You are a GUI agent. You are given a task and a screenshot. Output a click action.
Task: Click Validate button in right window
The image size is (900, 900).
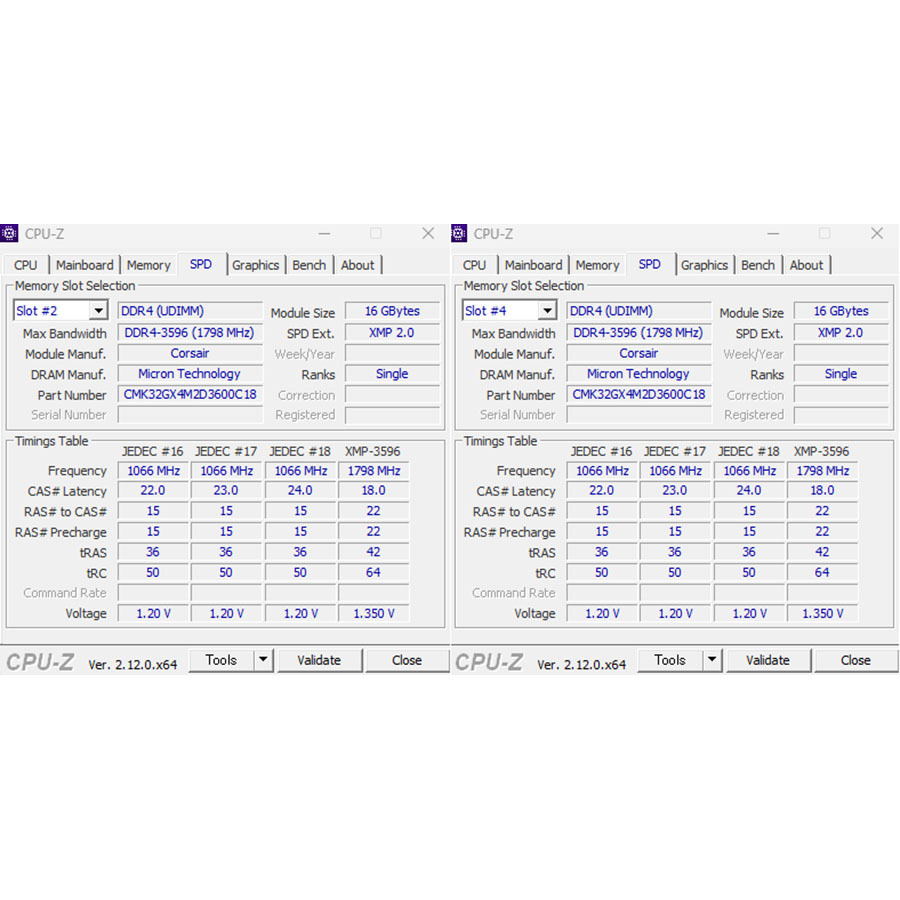(x=768, y=660)
